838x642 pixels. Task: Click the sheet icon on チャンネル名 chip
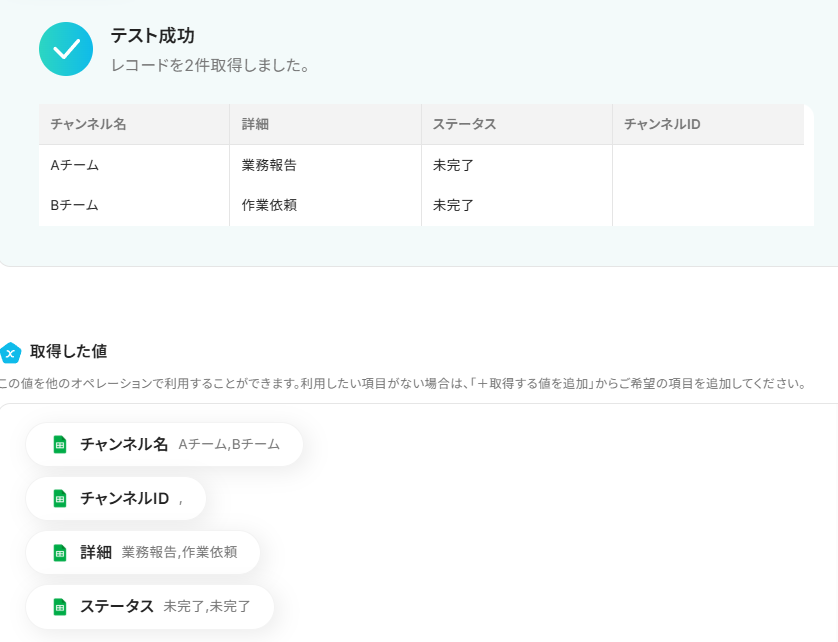tap(60, 444)
